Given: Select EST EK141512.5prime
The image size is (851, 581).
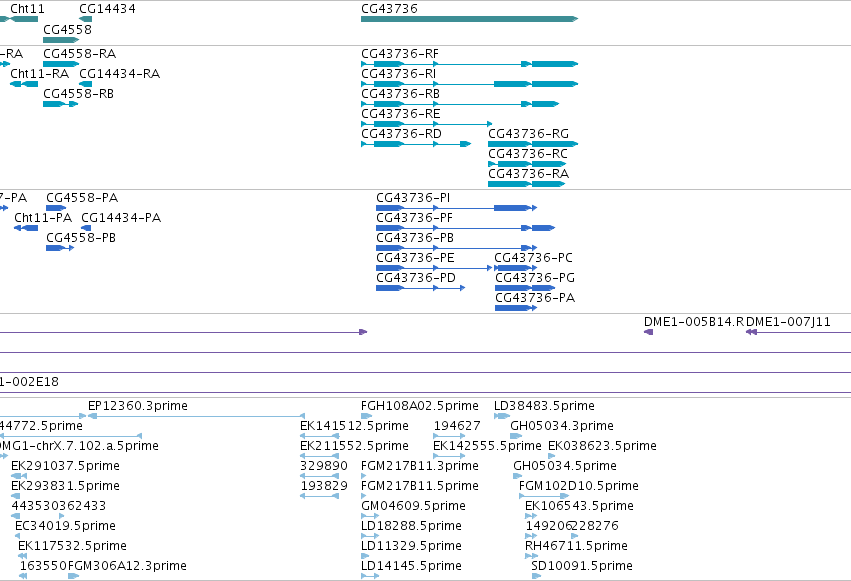Looking at the screenshot, I should tap(320, 437).
